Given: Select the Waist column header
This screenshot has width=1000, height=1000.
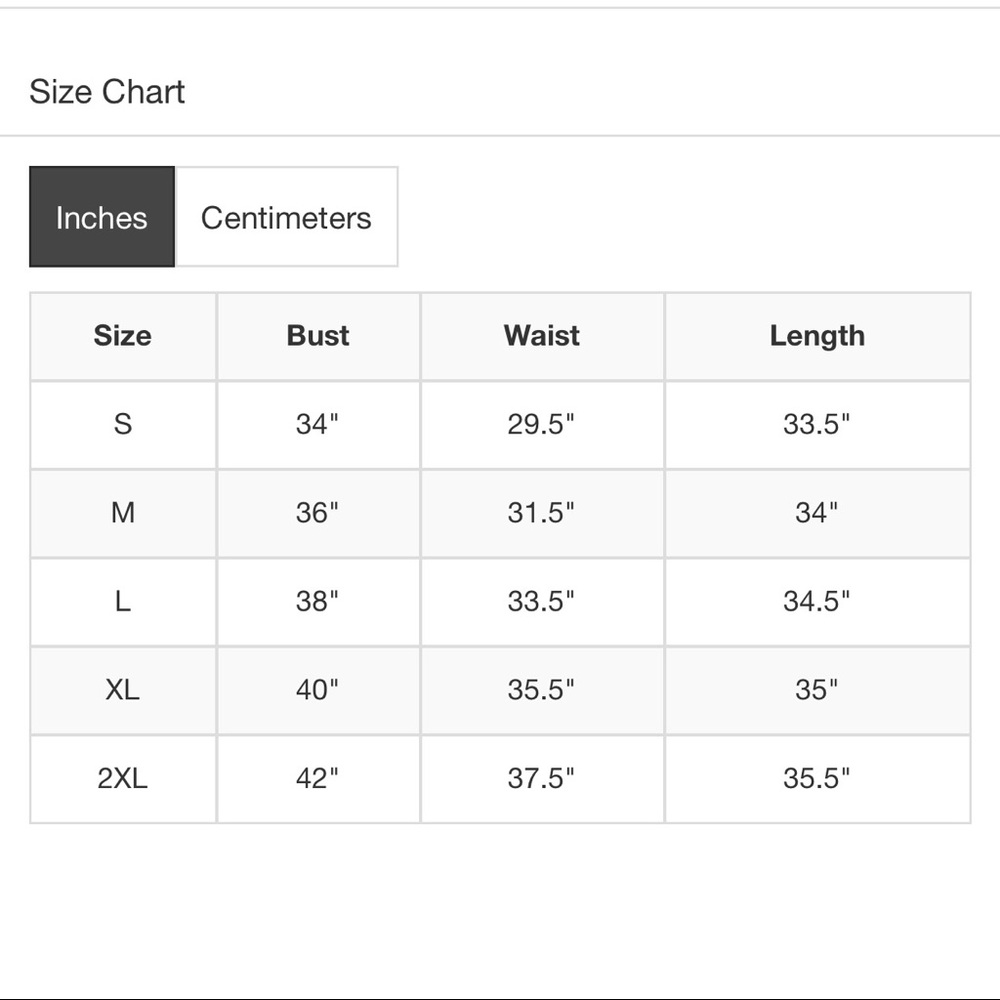Looking at the screenshot, I should [542, 336].
